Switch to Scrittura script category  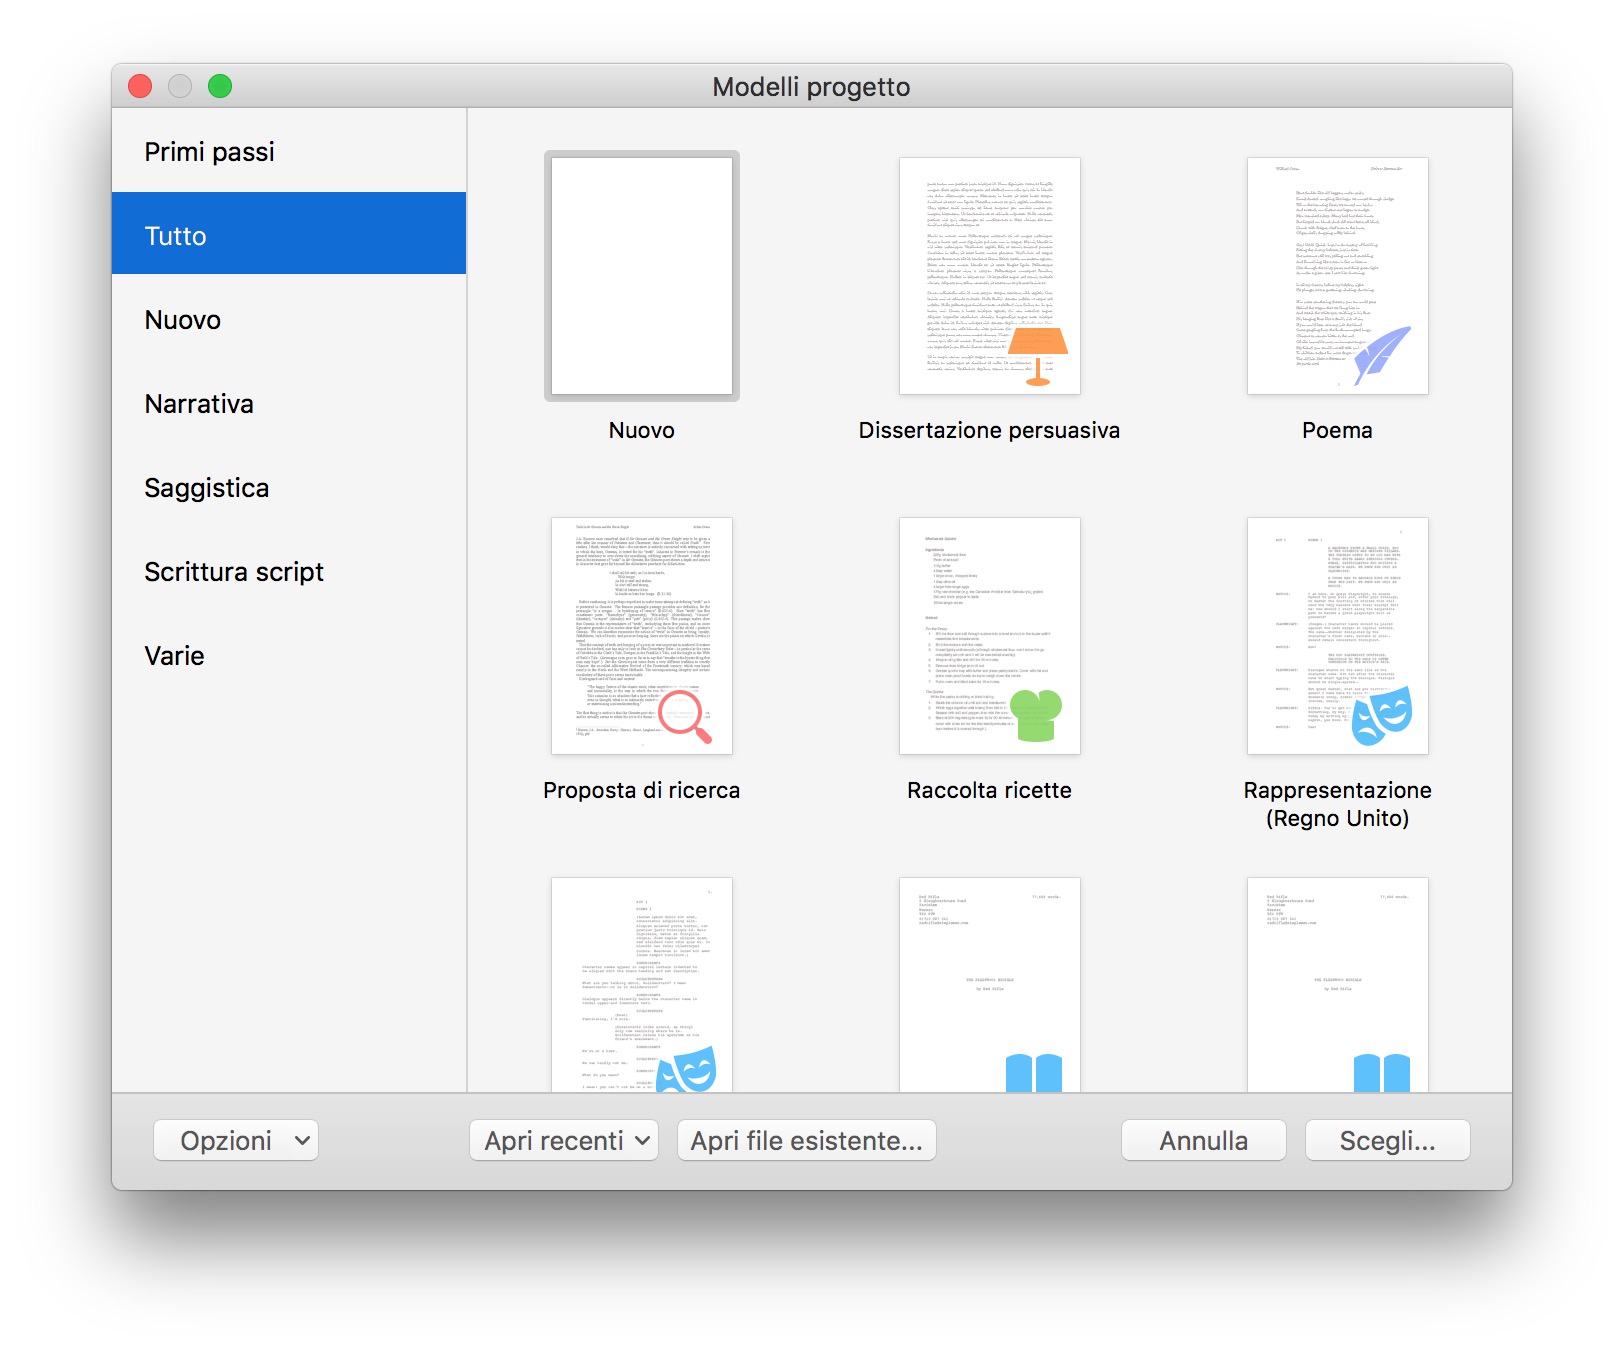[x=289, y=571]
